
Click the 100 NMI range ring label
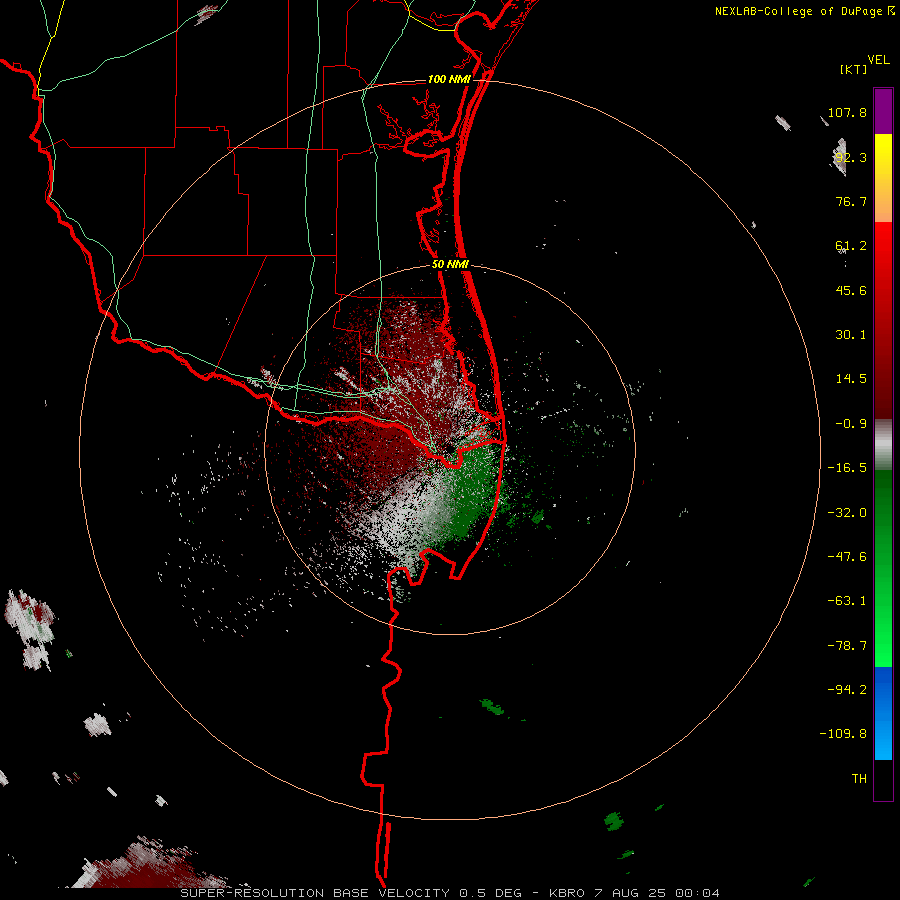point(449,79)
